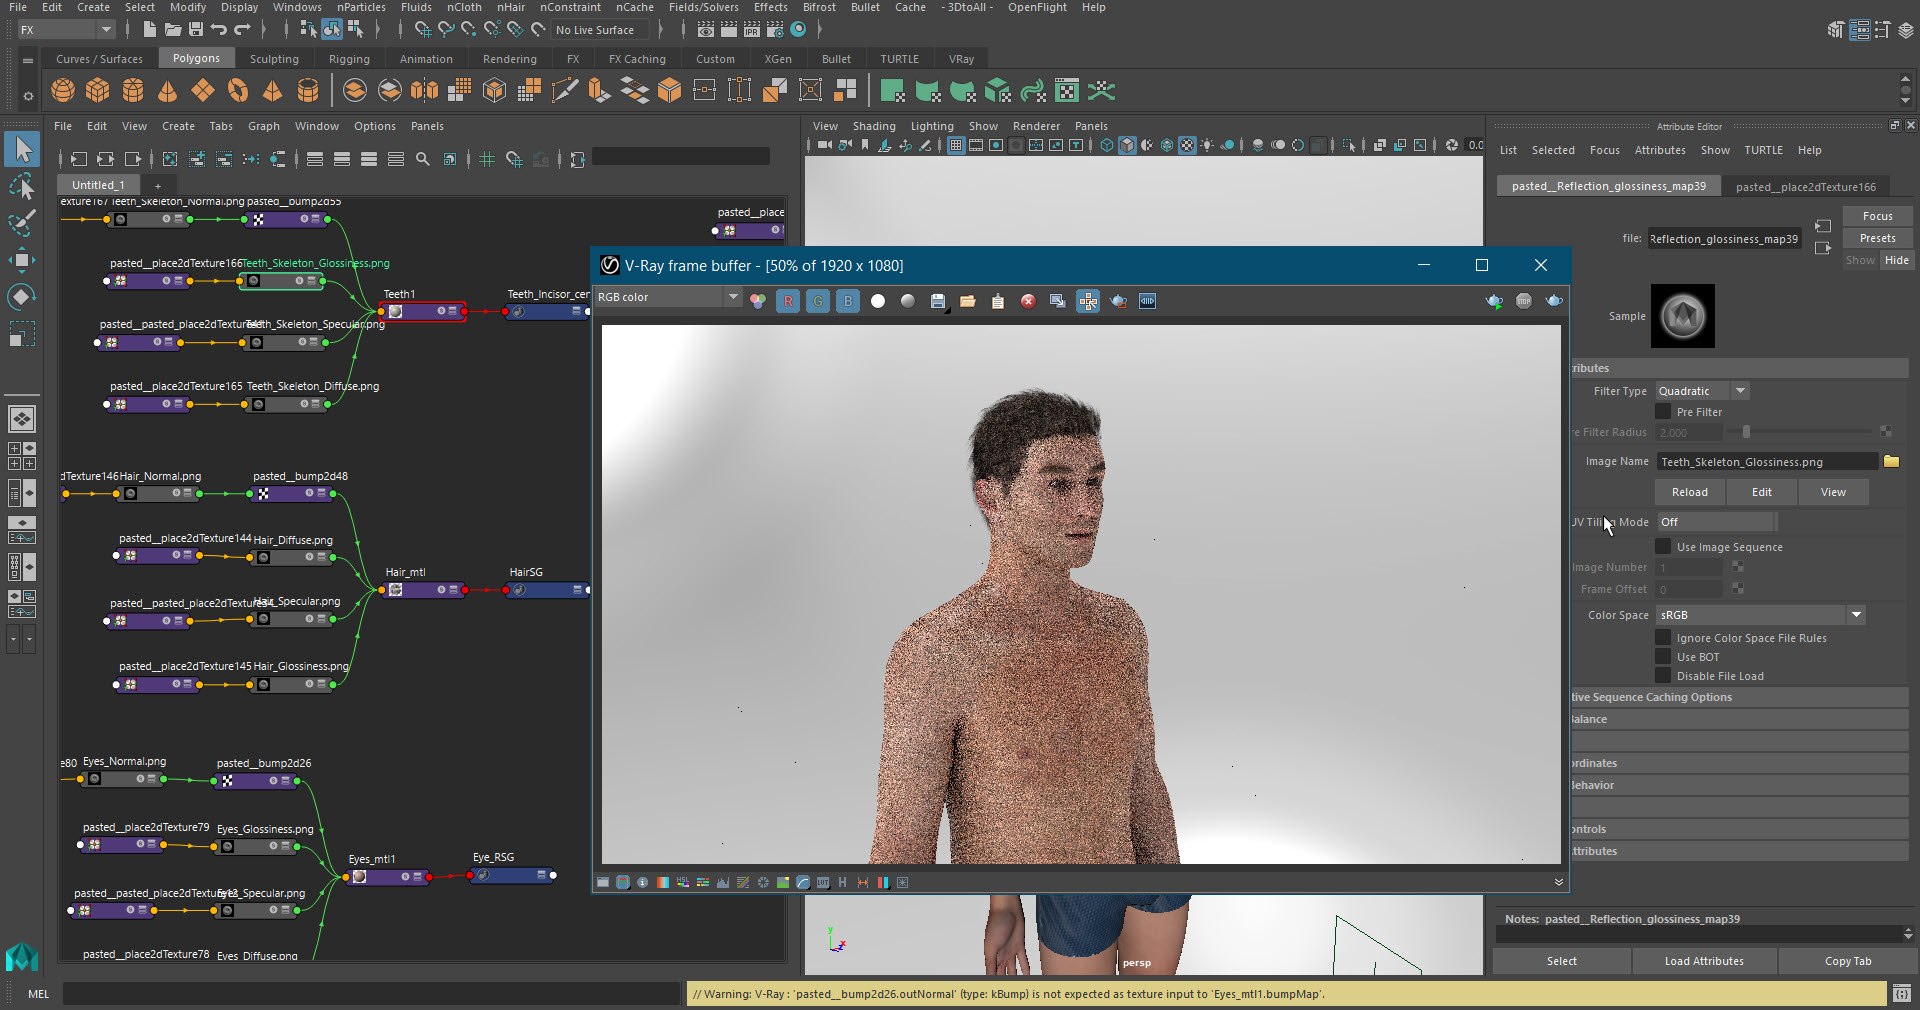Viewport: 1920px width, 1010px height.
Task: Open the FX menu set dropdown
Action: 66,30
